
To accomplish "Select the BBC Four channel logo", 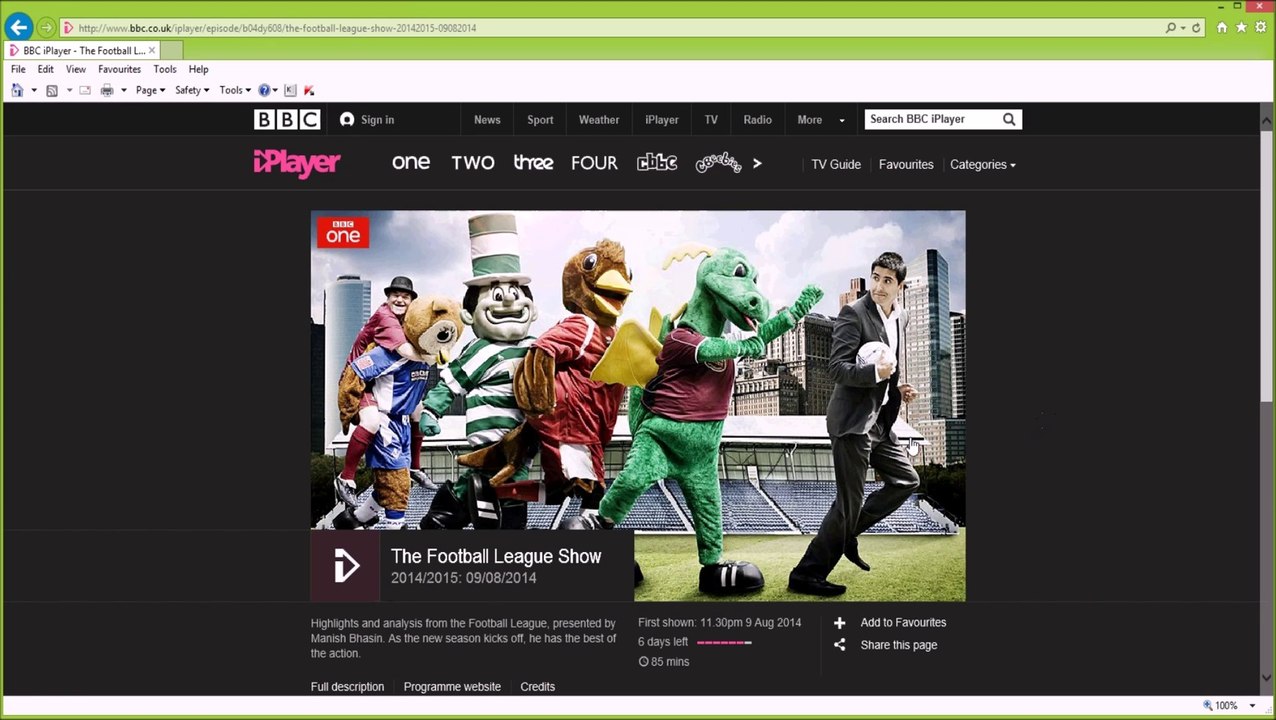I will click(594, 163).
